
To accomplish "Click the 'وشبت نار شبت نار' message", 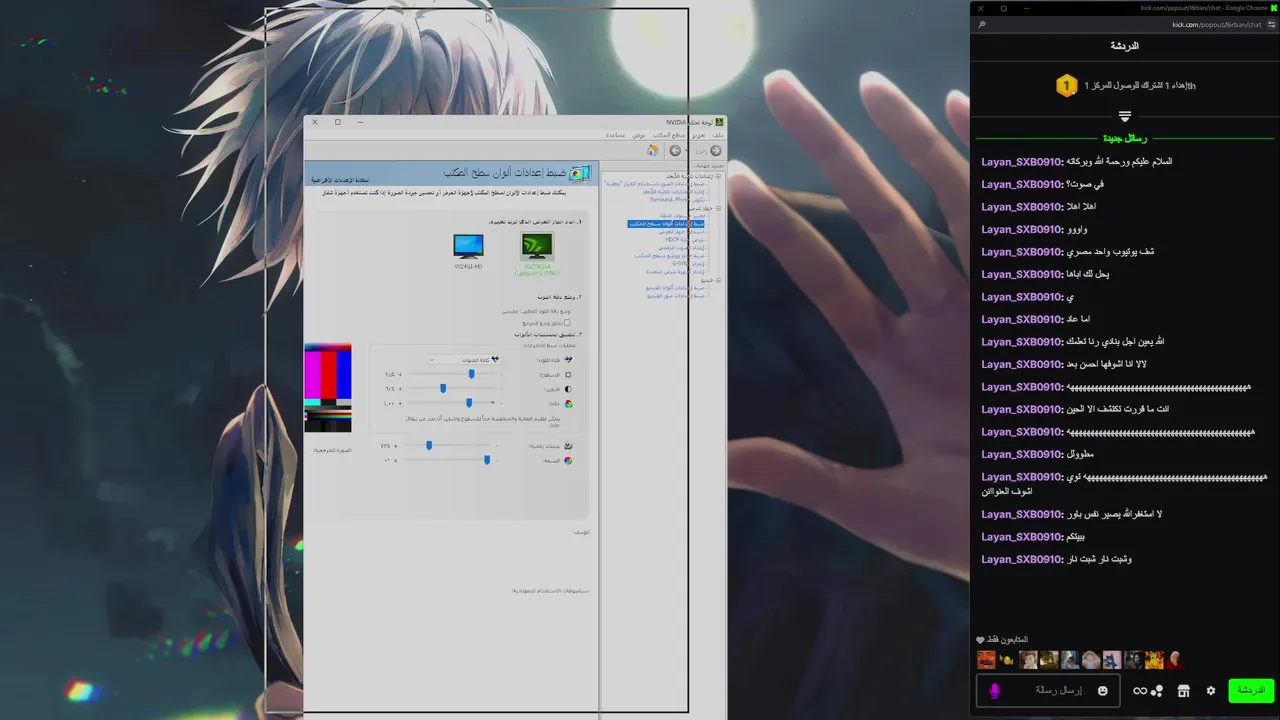I will [x=1099, y=559].
